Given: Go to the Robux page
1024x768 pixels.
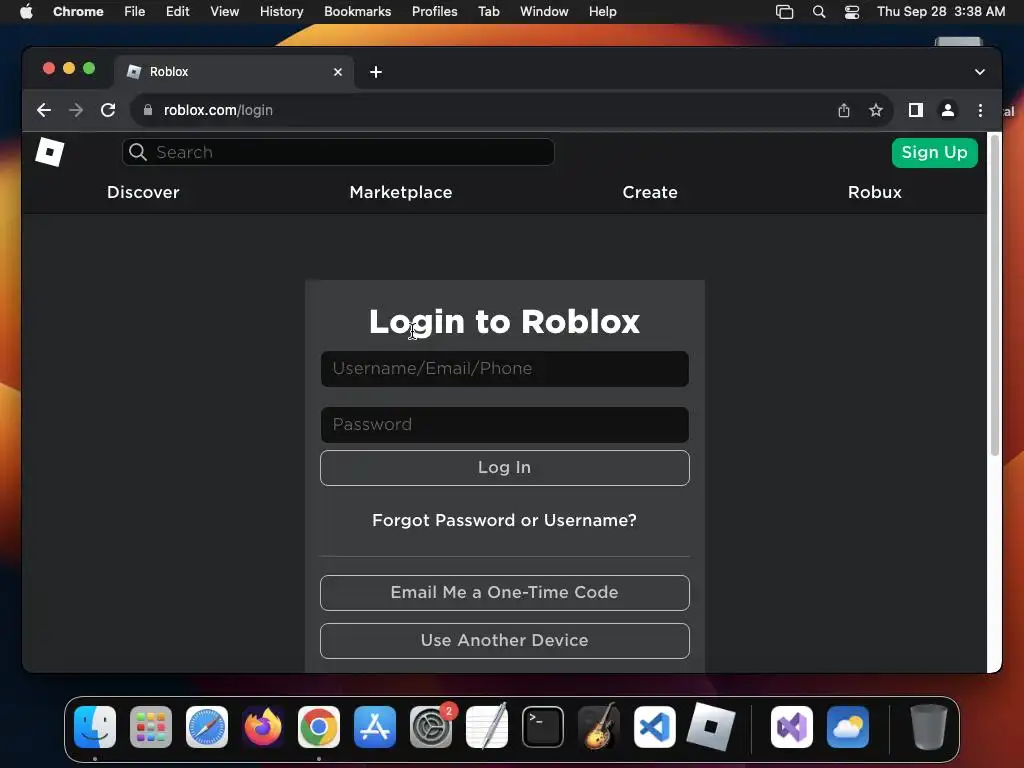Looking at the screenshot, I should [874, 192].
